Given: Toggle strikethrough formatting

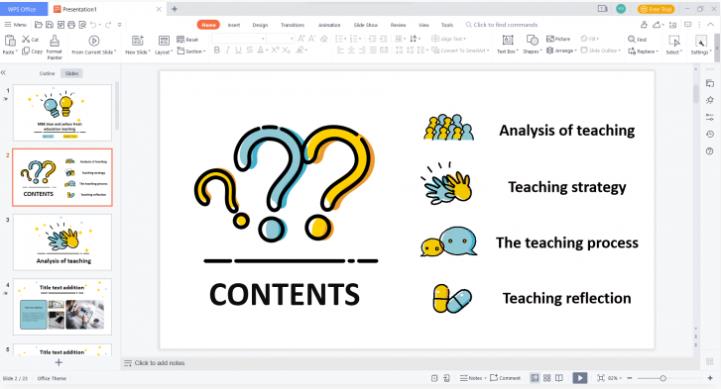Looking at the screenshot, I should [x=249, y=50].
